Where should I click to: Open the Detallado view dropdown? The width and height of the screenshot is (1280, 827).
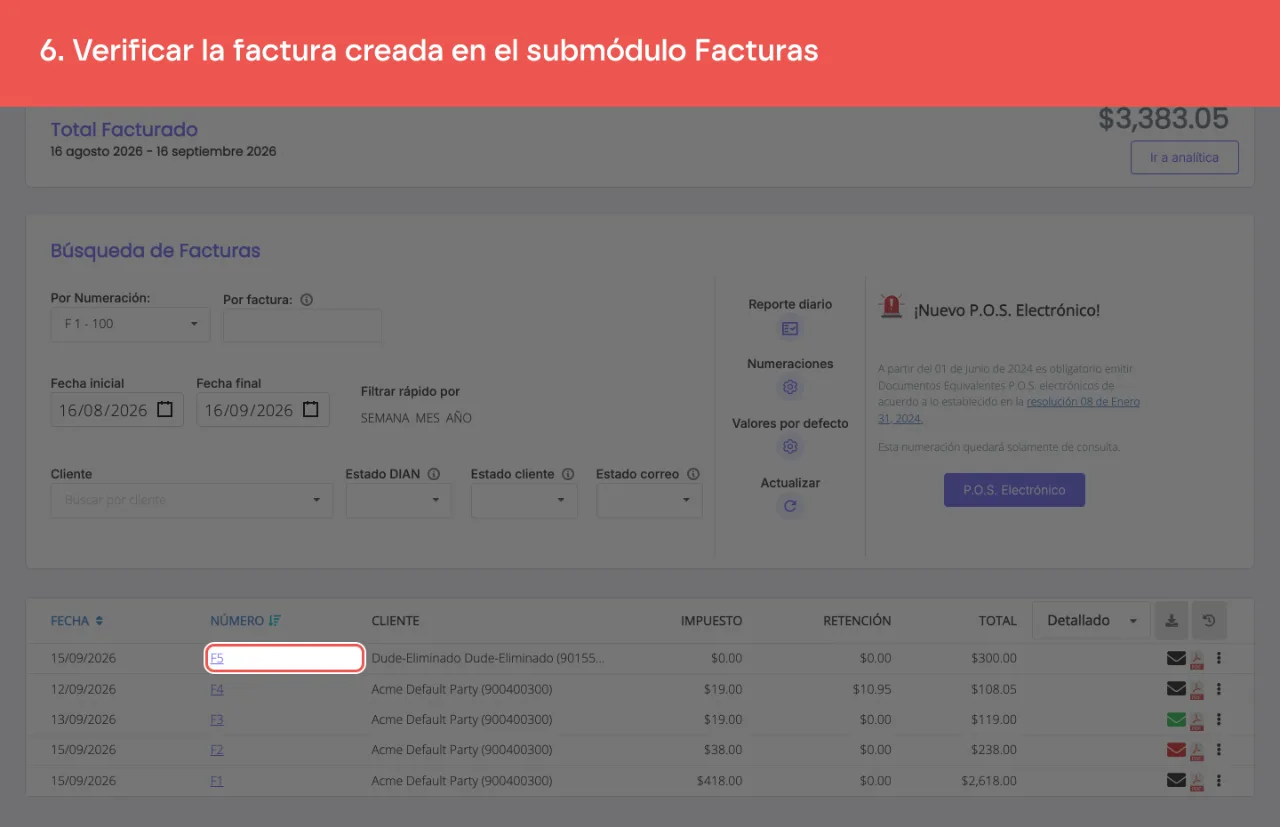1091,621
